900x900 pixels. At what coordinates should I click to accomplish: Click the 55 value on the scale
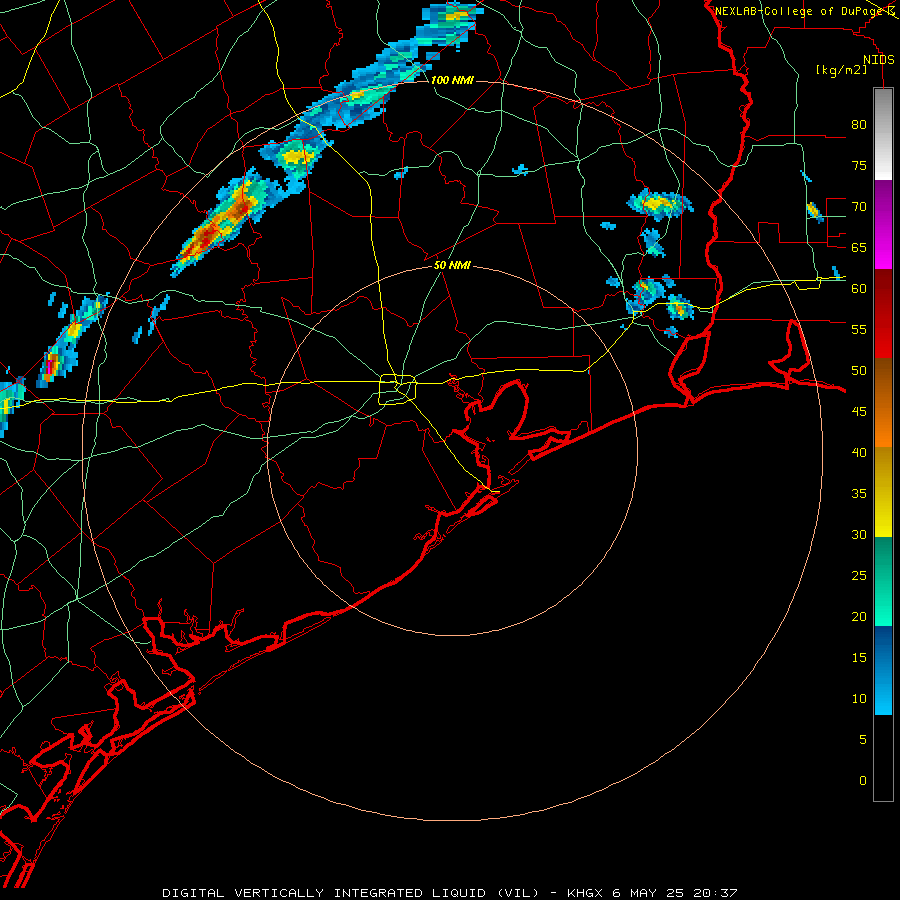859,329
